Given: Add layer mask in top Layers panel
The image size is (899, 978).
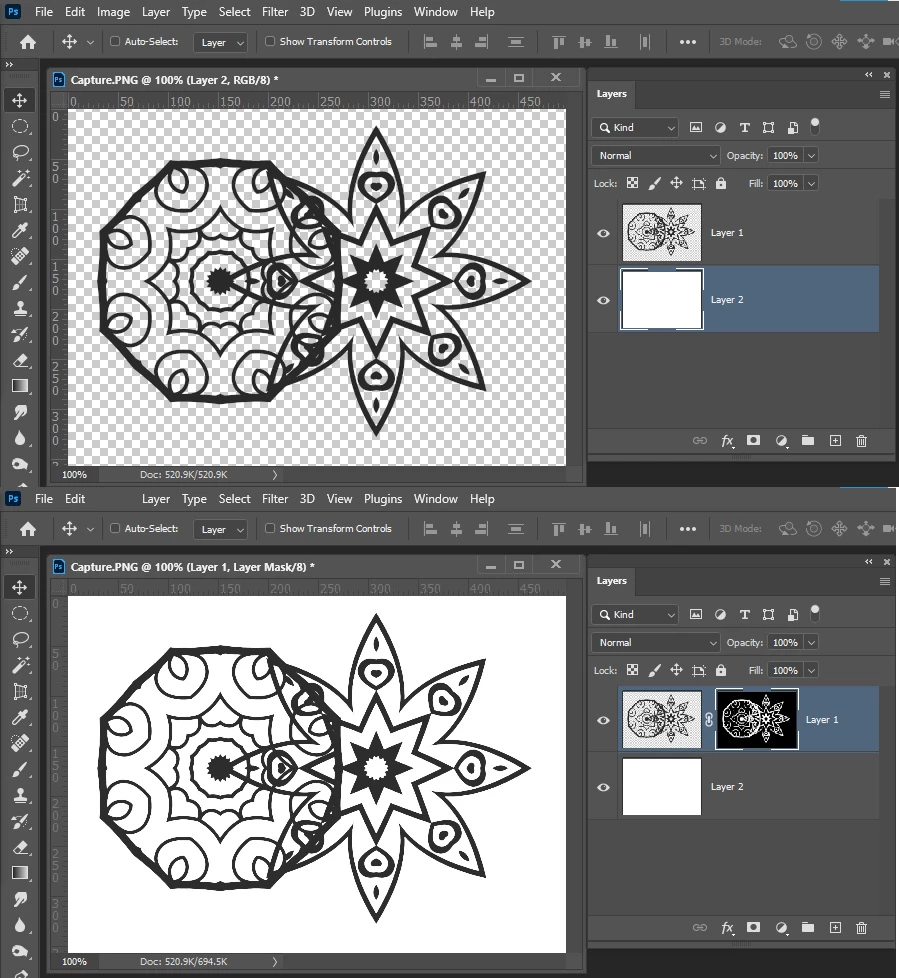Looking at the screenshot, I should 754,441.
